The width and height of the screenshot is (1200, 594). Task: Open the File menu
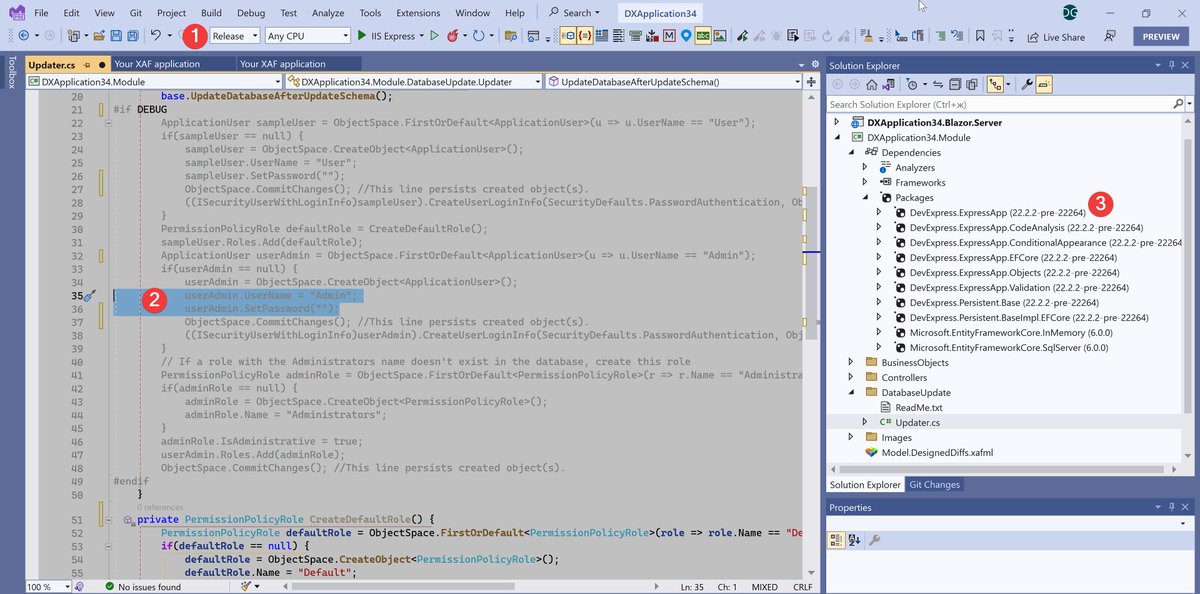pyautogui.click(x=41, y=13)
